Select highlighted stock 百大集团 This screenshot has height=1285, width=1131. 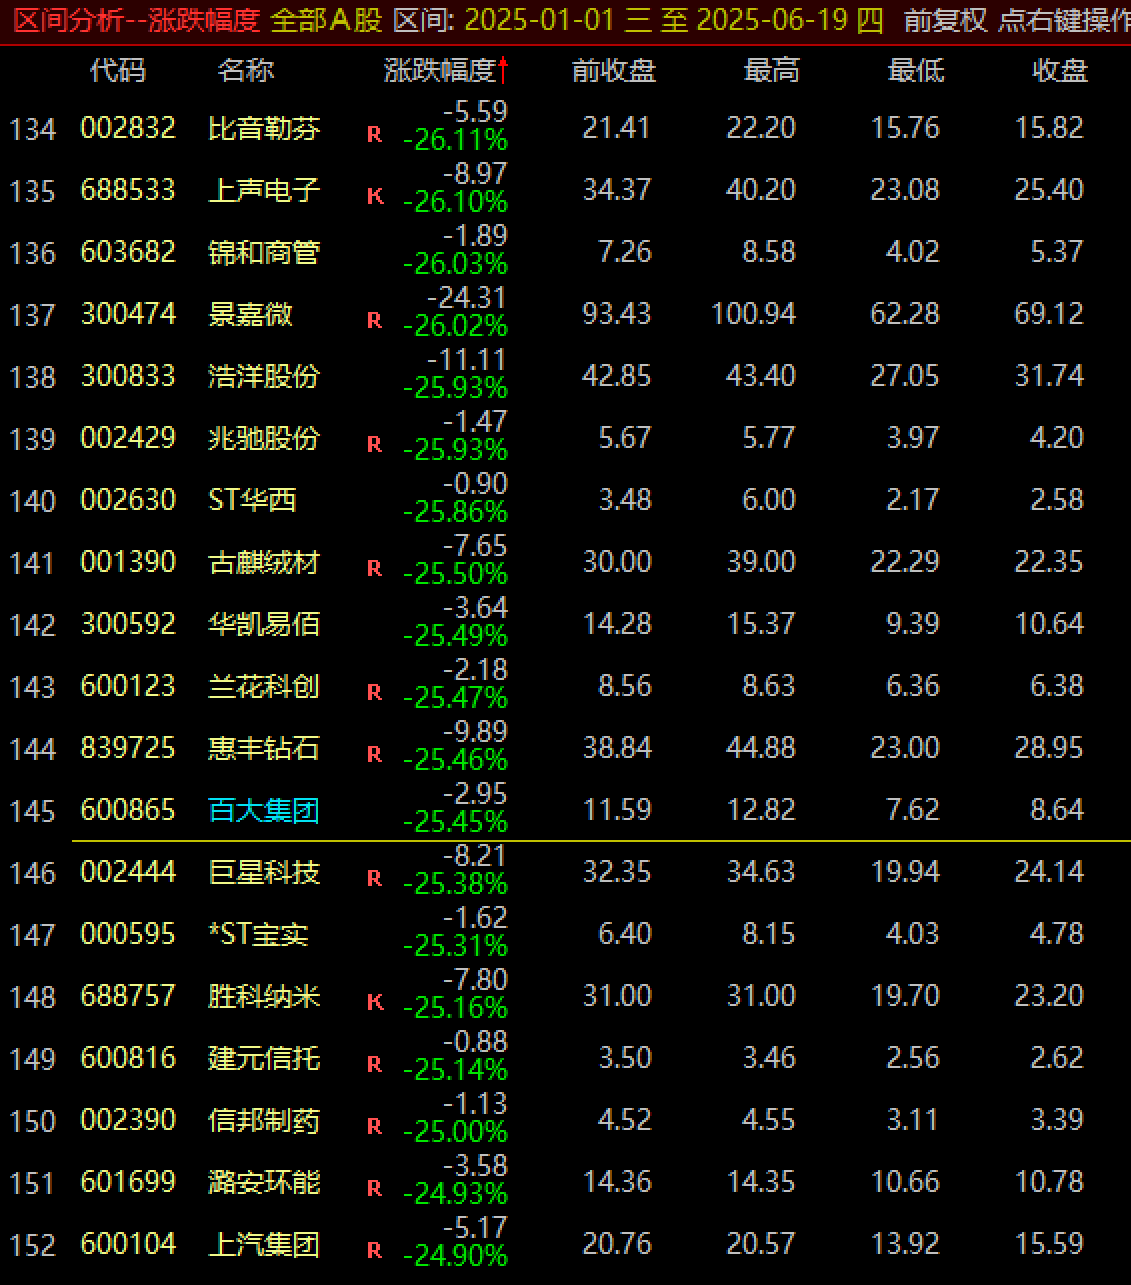click(264, 810)
